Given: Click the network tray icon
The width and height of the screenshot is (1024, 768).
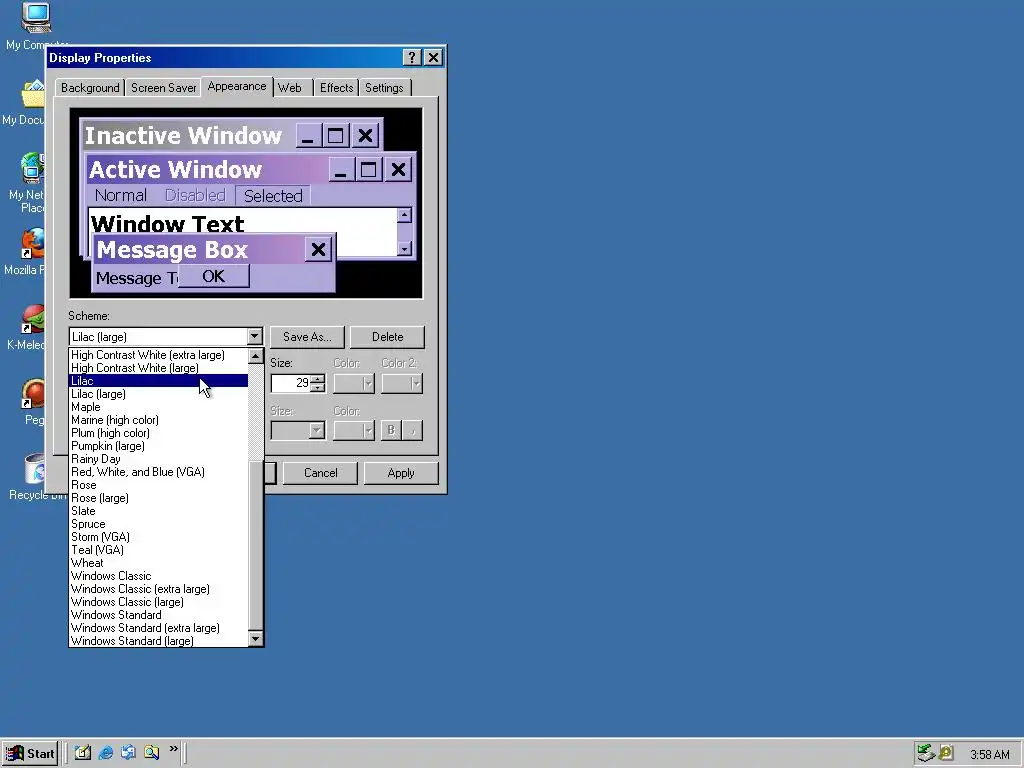Looking at the screenshot, I should point(925,753).
